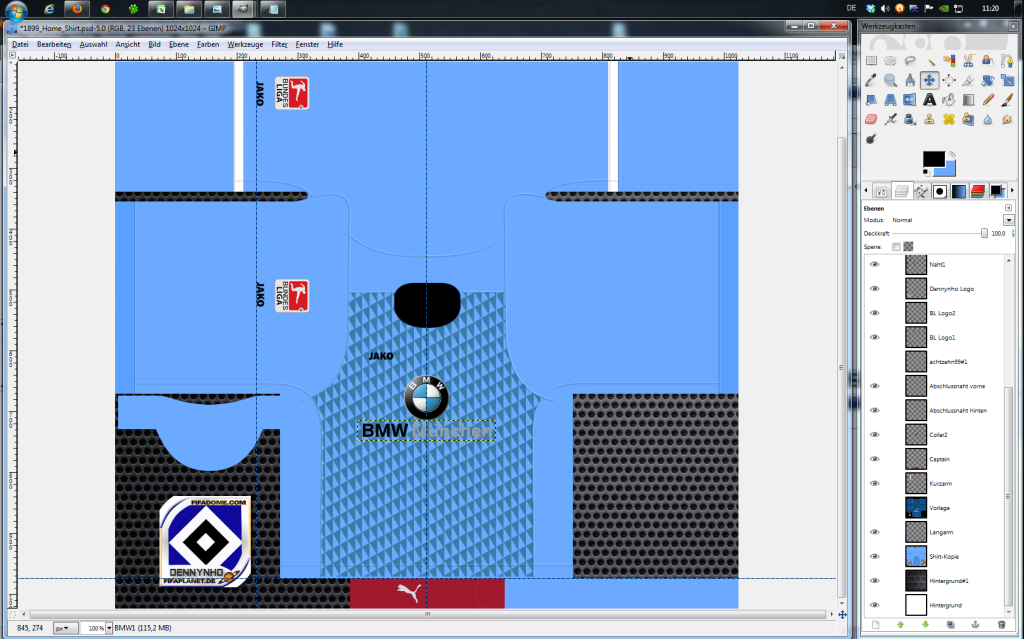This screenshot has width=1024, height=639.
Task: Raise the layer with green up arrow
Action: [x=901, y=625]
